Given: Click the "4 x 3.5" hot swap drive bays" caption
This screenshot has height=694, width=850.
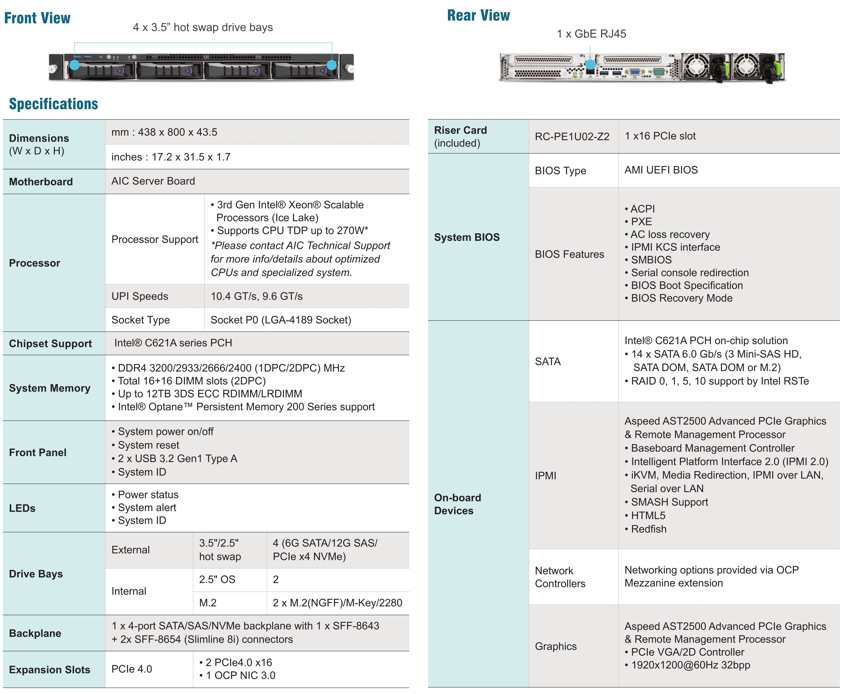Looking at the screenshot, I should (x=203, y=27).
